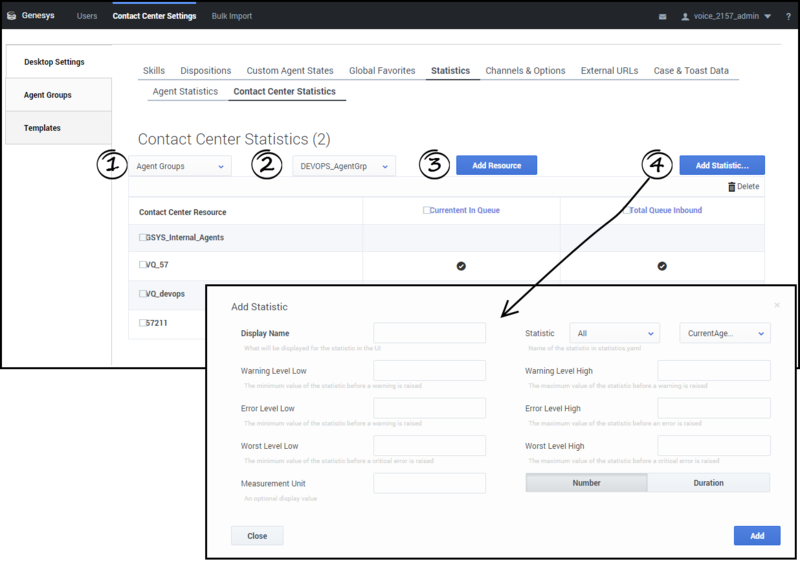The image size is (800, 568).
Task: Select the Current In Queue column checkbox
Action: coord(427,211)
